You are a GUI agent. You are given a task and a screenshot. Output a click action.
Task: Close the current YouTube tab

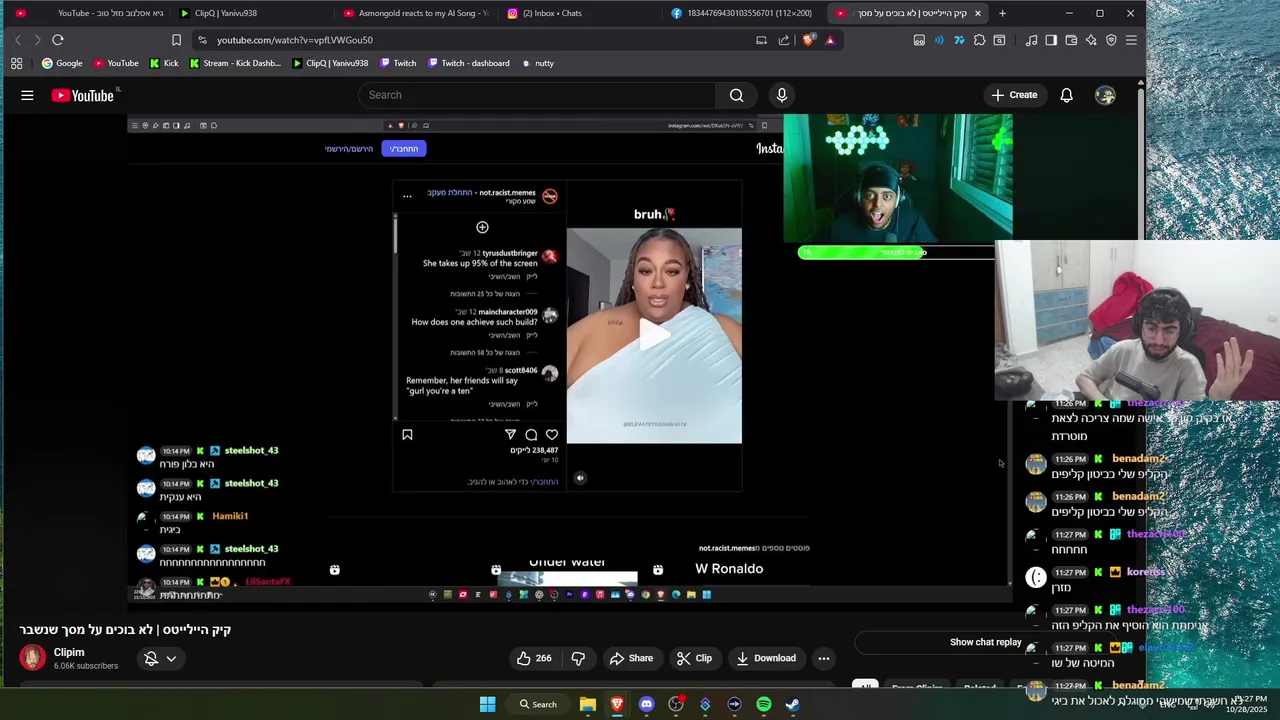[977, 13]
